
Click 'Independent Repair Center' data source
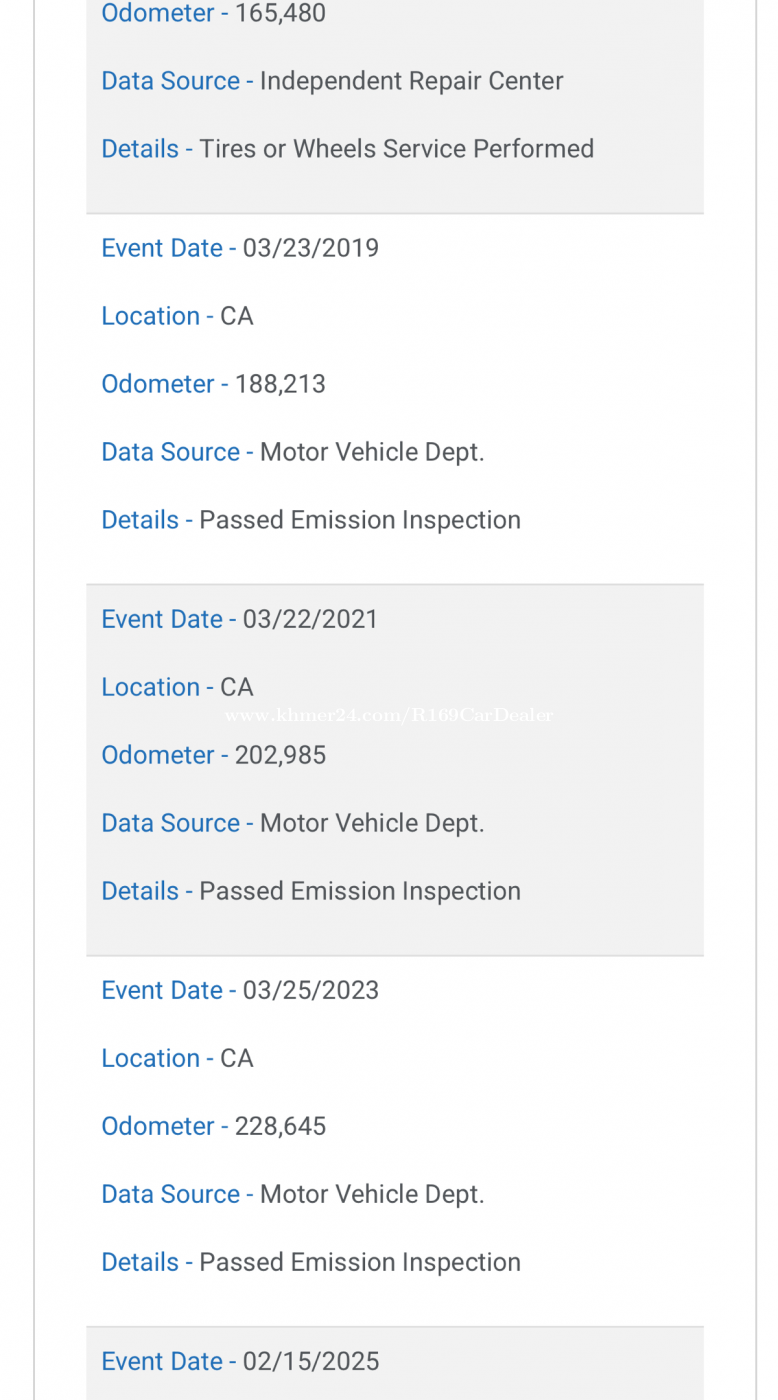tap(411, 81)
